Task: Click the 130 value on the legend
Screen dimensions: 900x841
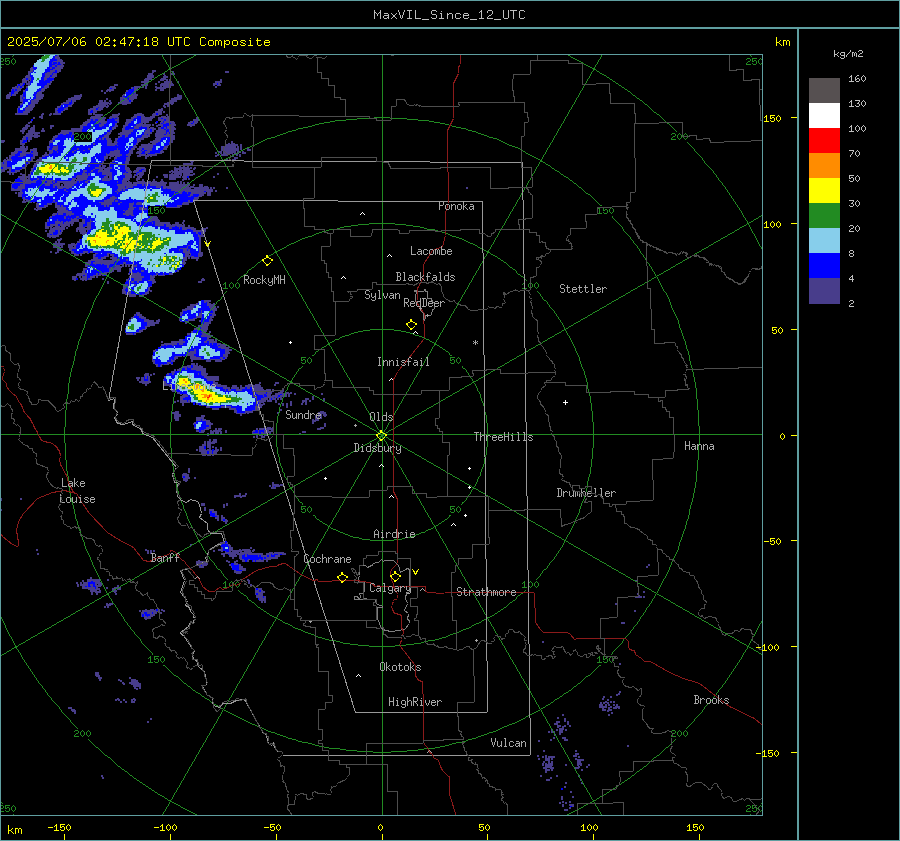Action: (x=857, y=103)
